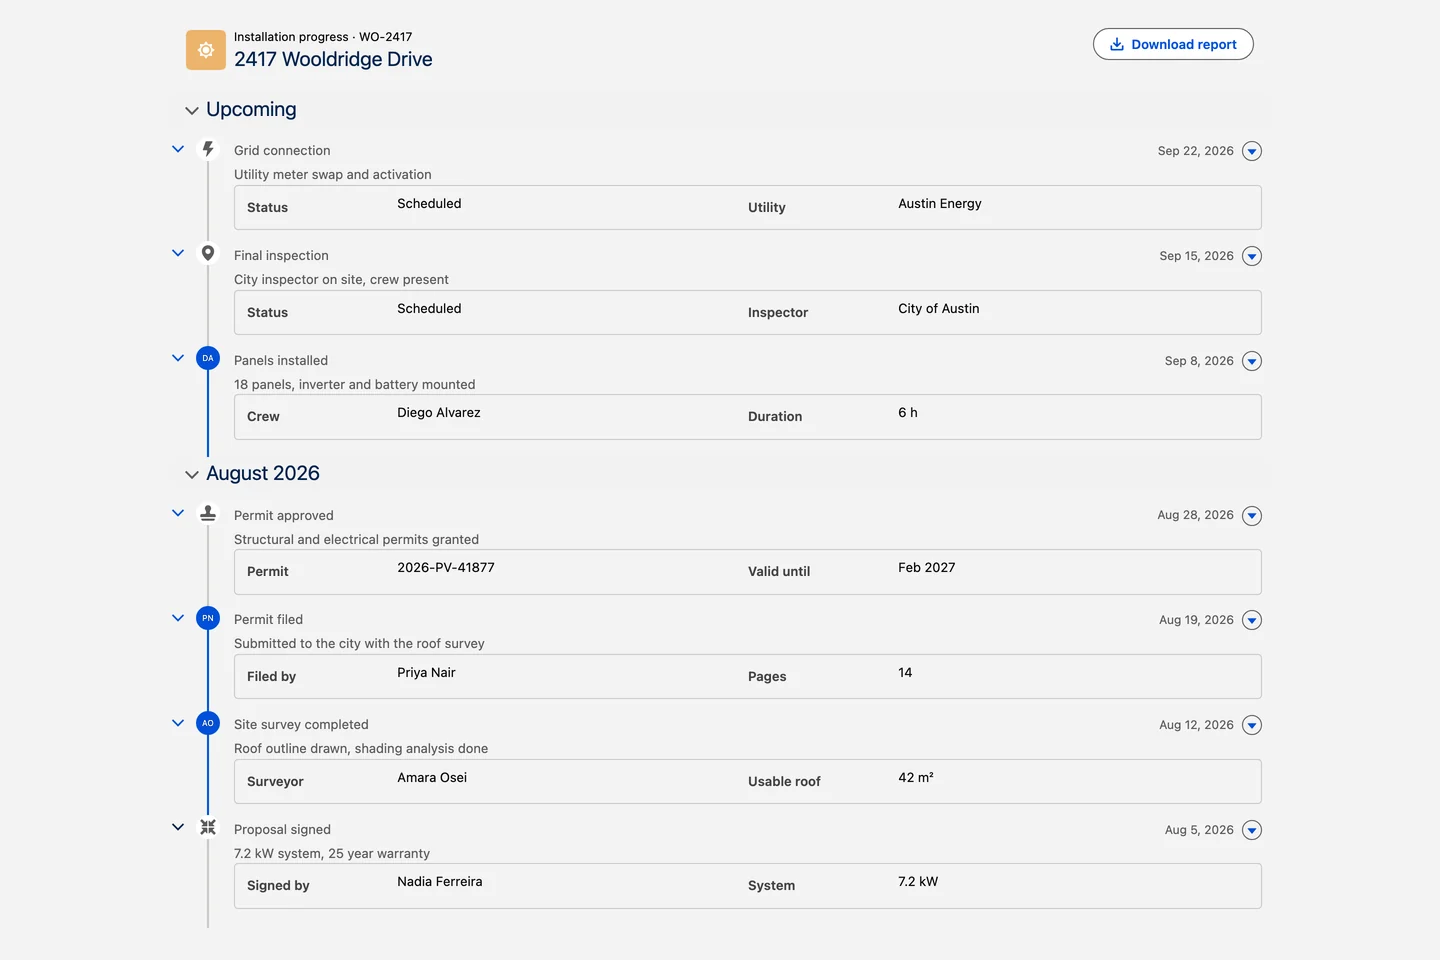Click the stamp icon for Permit approved
Screen dimensions: 1440x960
point(208,513)
